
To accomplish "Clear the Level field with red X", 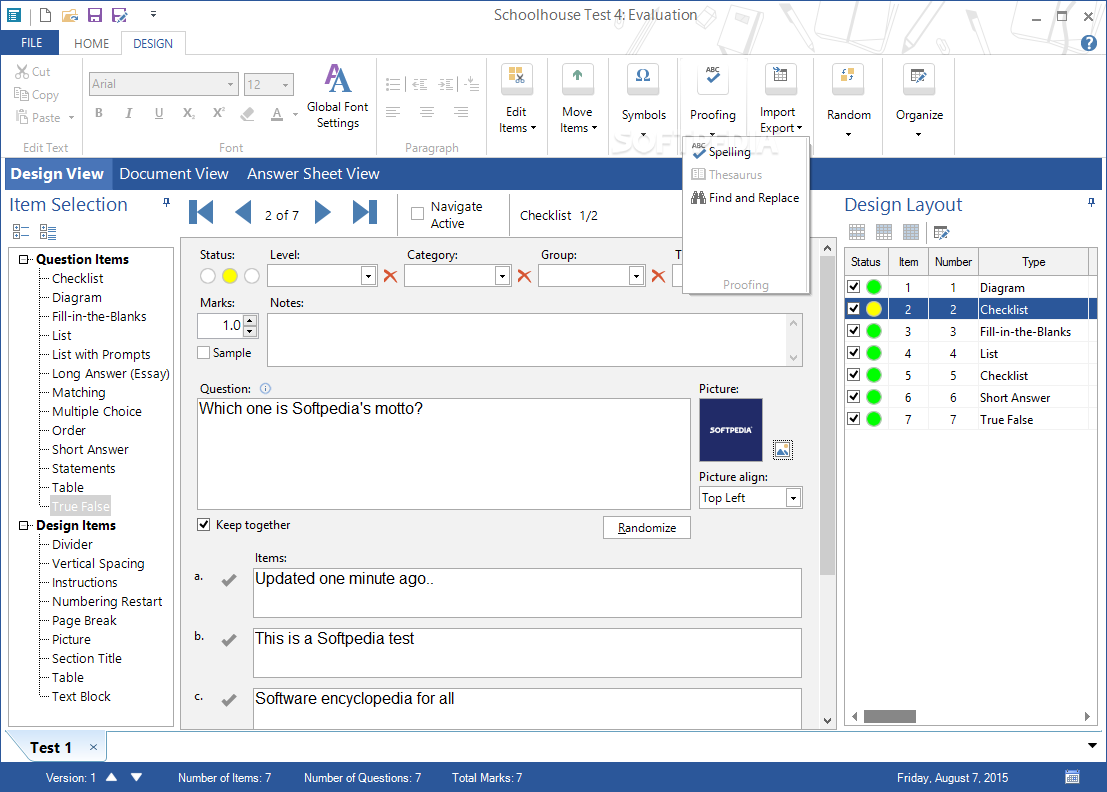I will coord(390,276).
